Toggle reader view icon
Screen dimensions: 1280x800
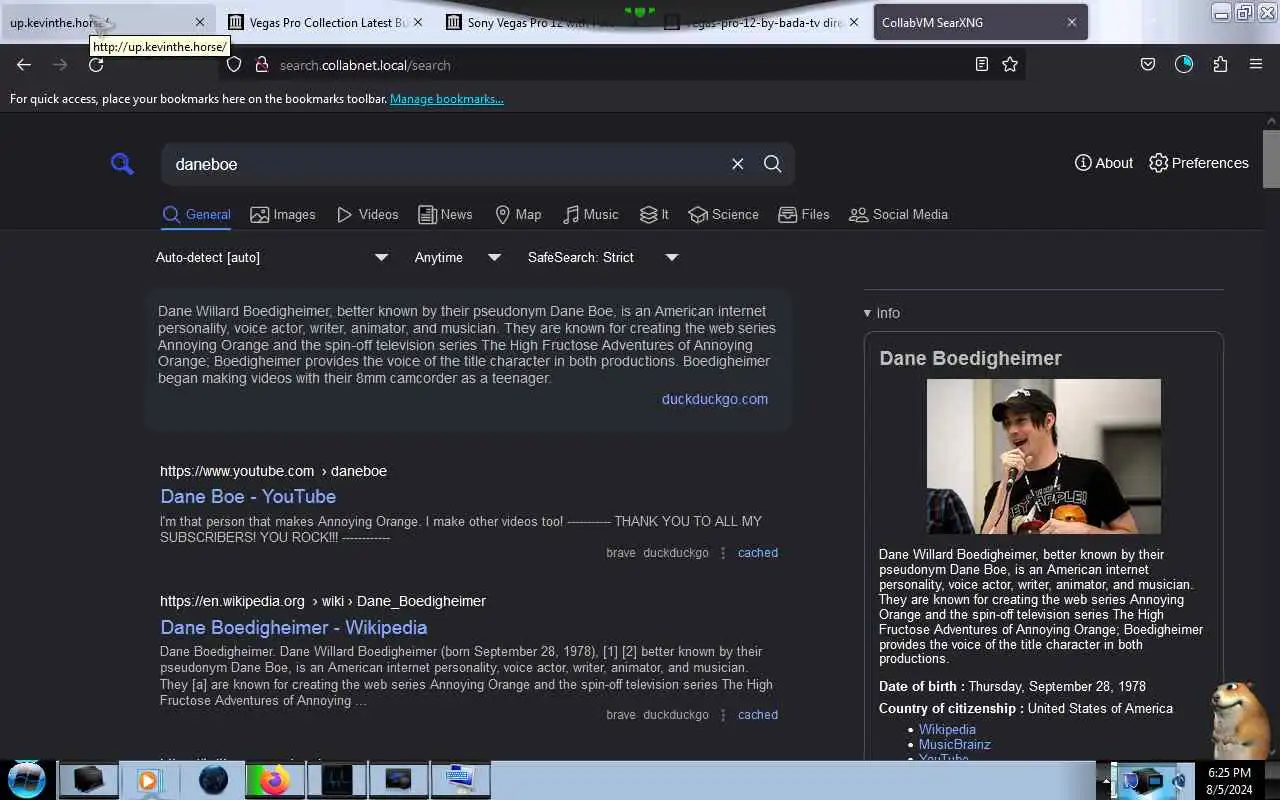(982, 65)
